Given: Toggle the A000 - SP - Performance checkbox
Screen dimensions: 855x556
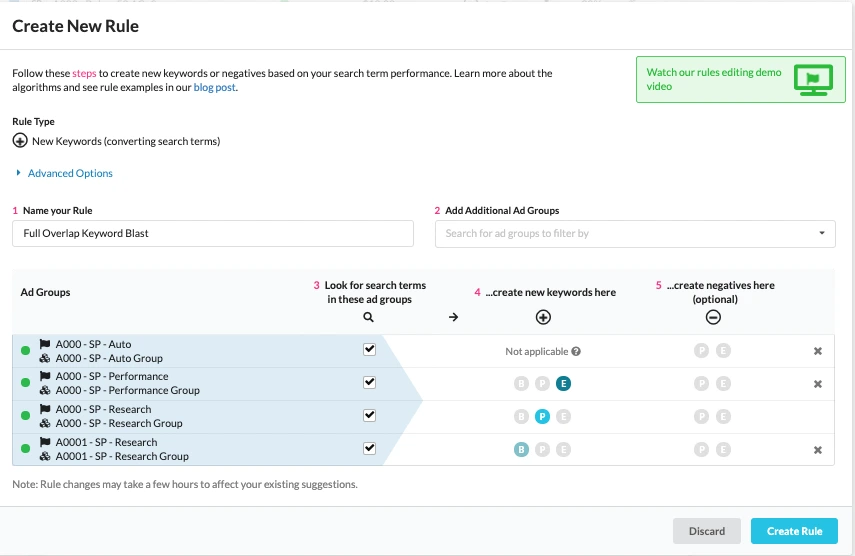Looking at the screenshot, I should [x=369, y=383].
